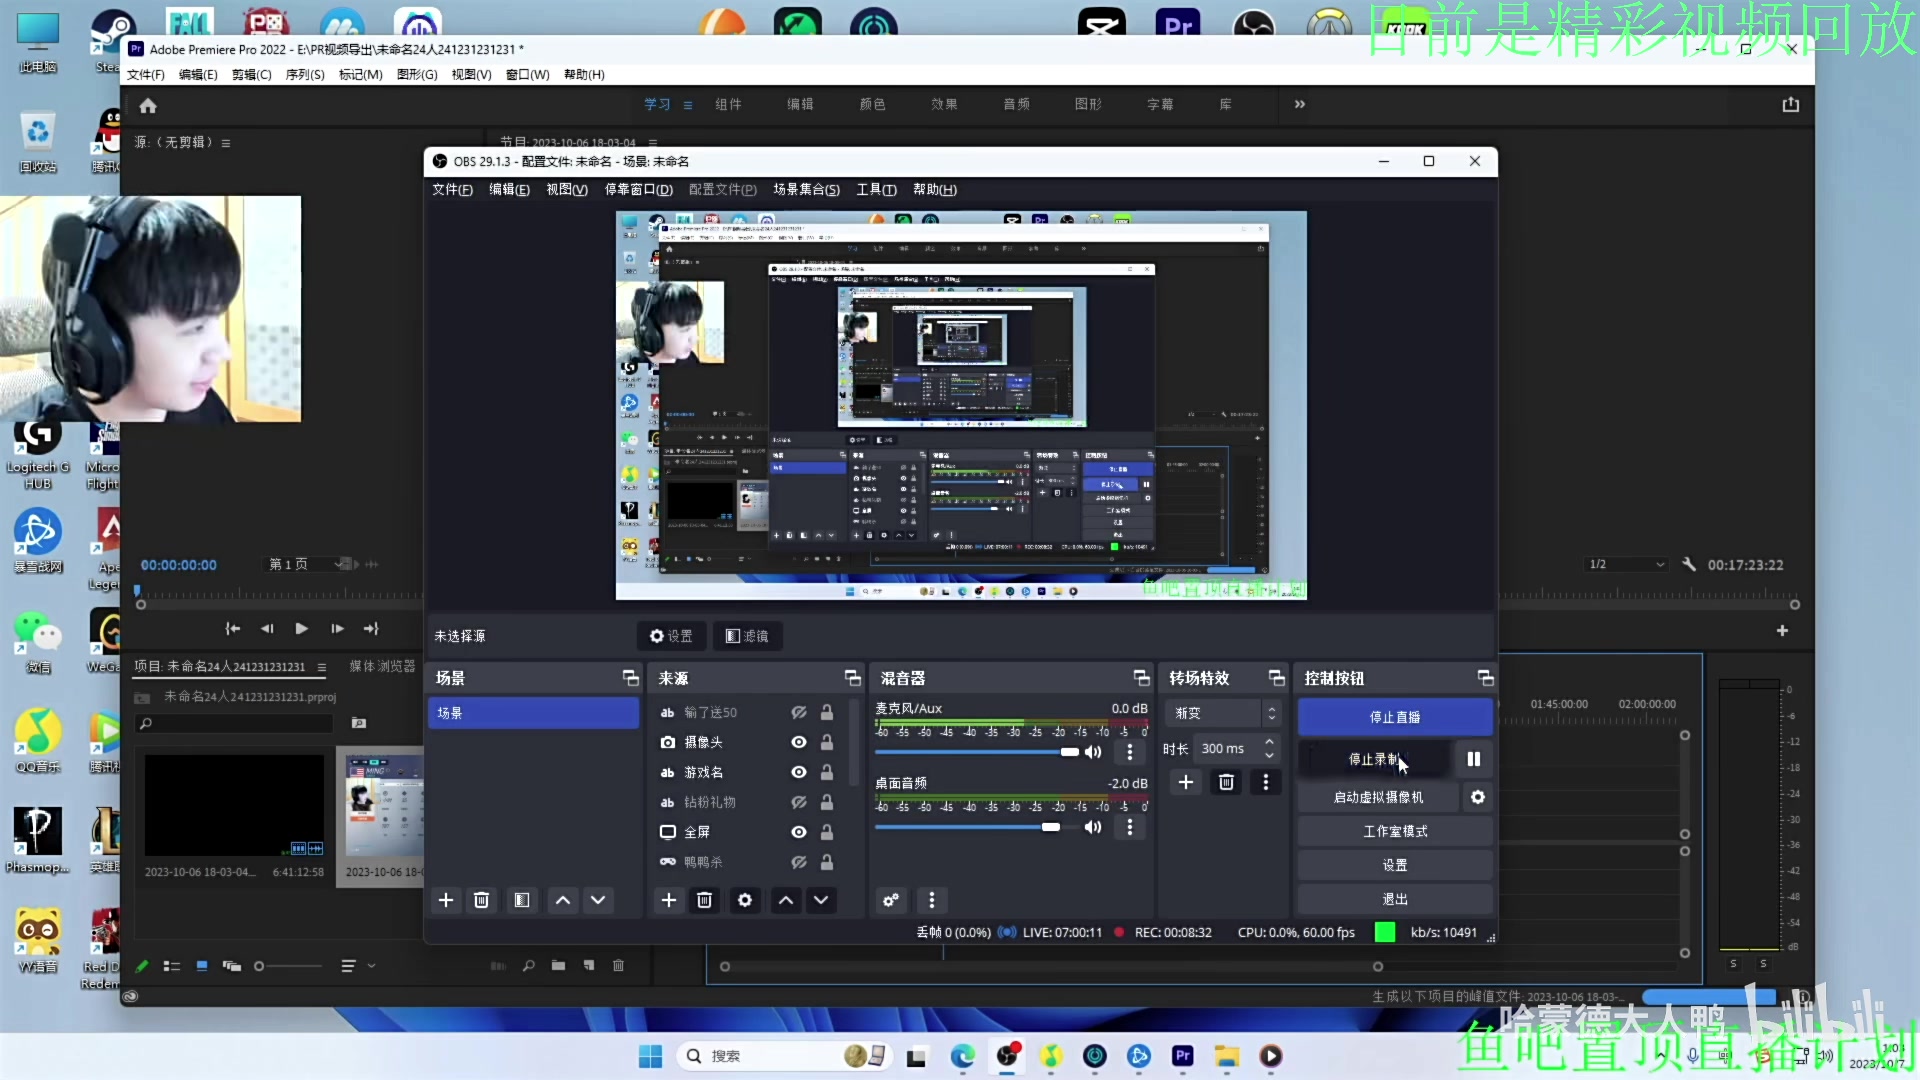Open Premiere Pro taskbar icon

1183,1056
